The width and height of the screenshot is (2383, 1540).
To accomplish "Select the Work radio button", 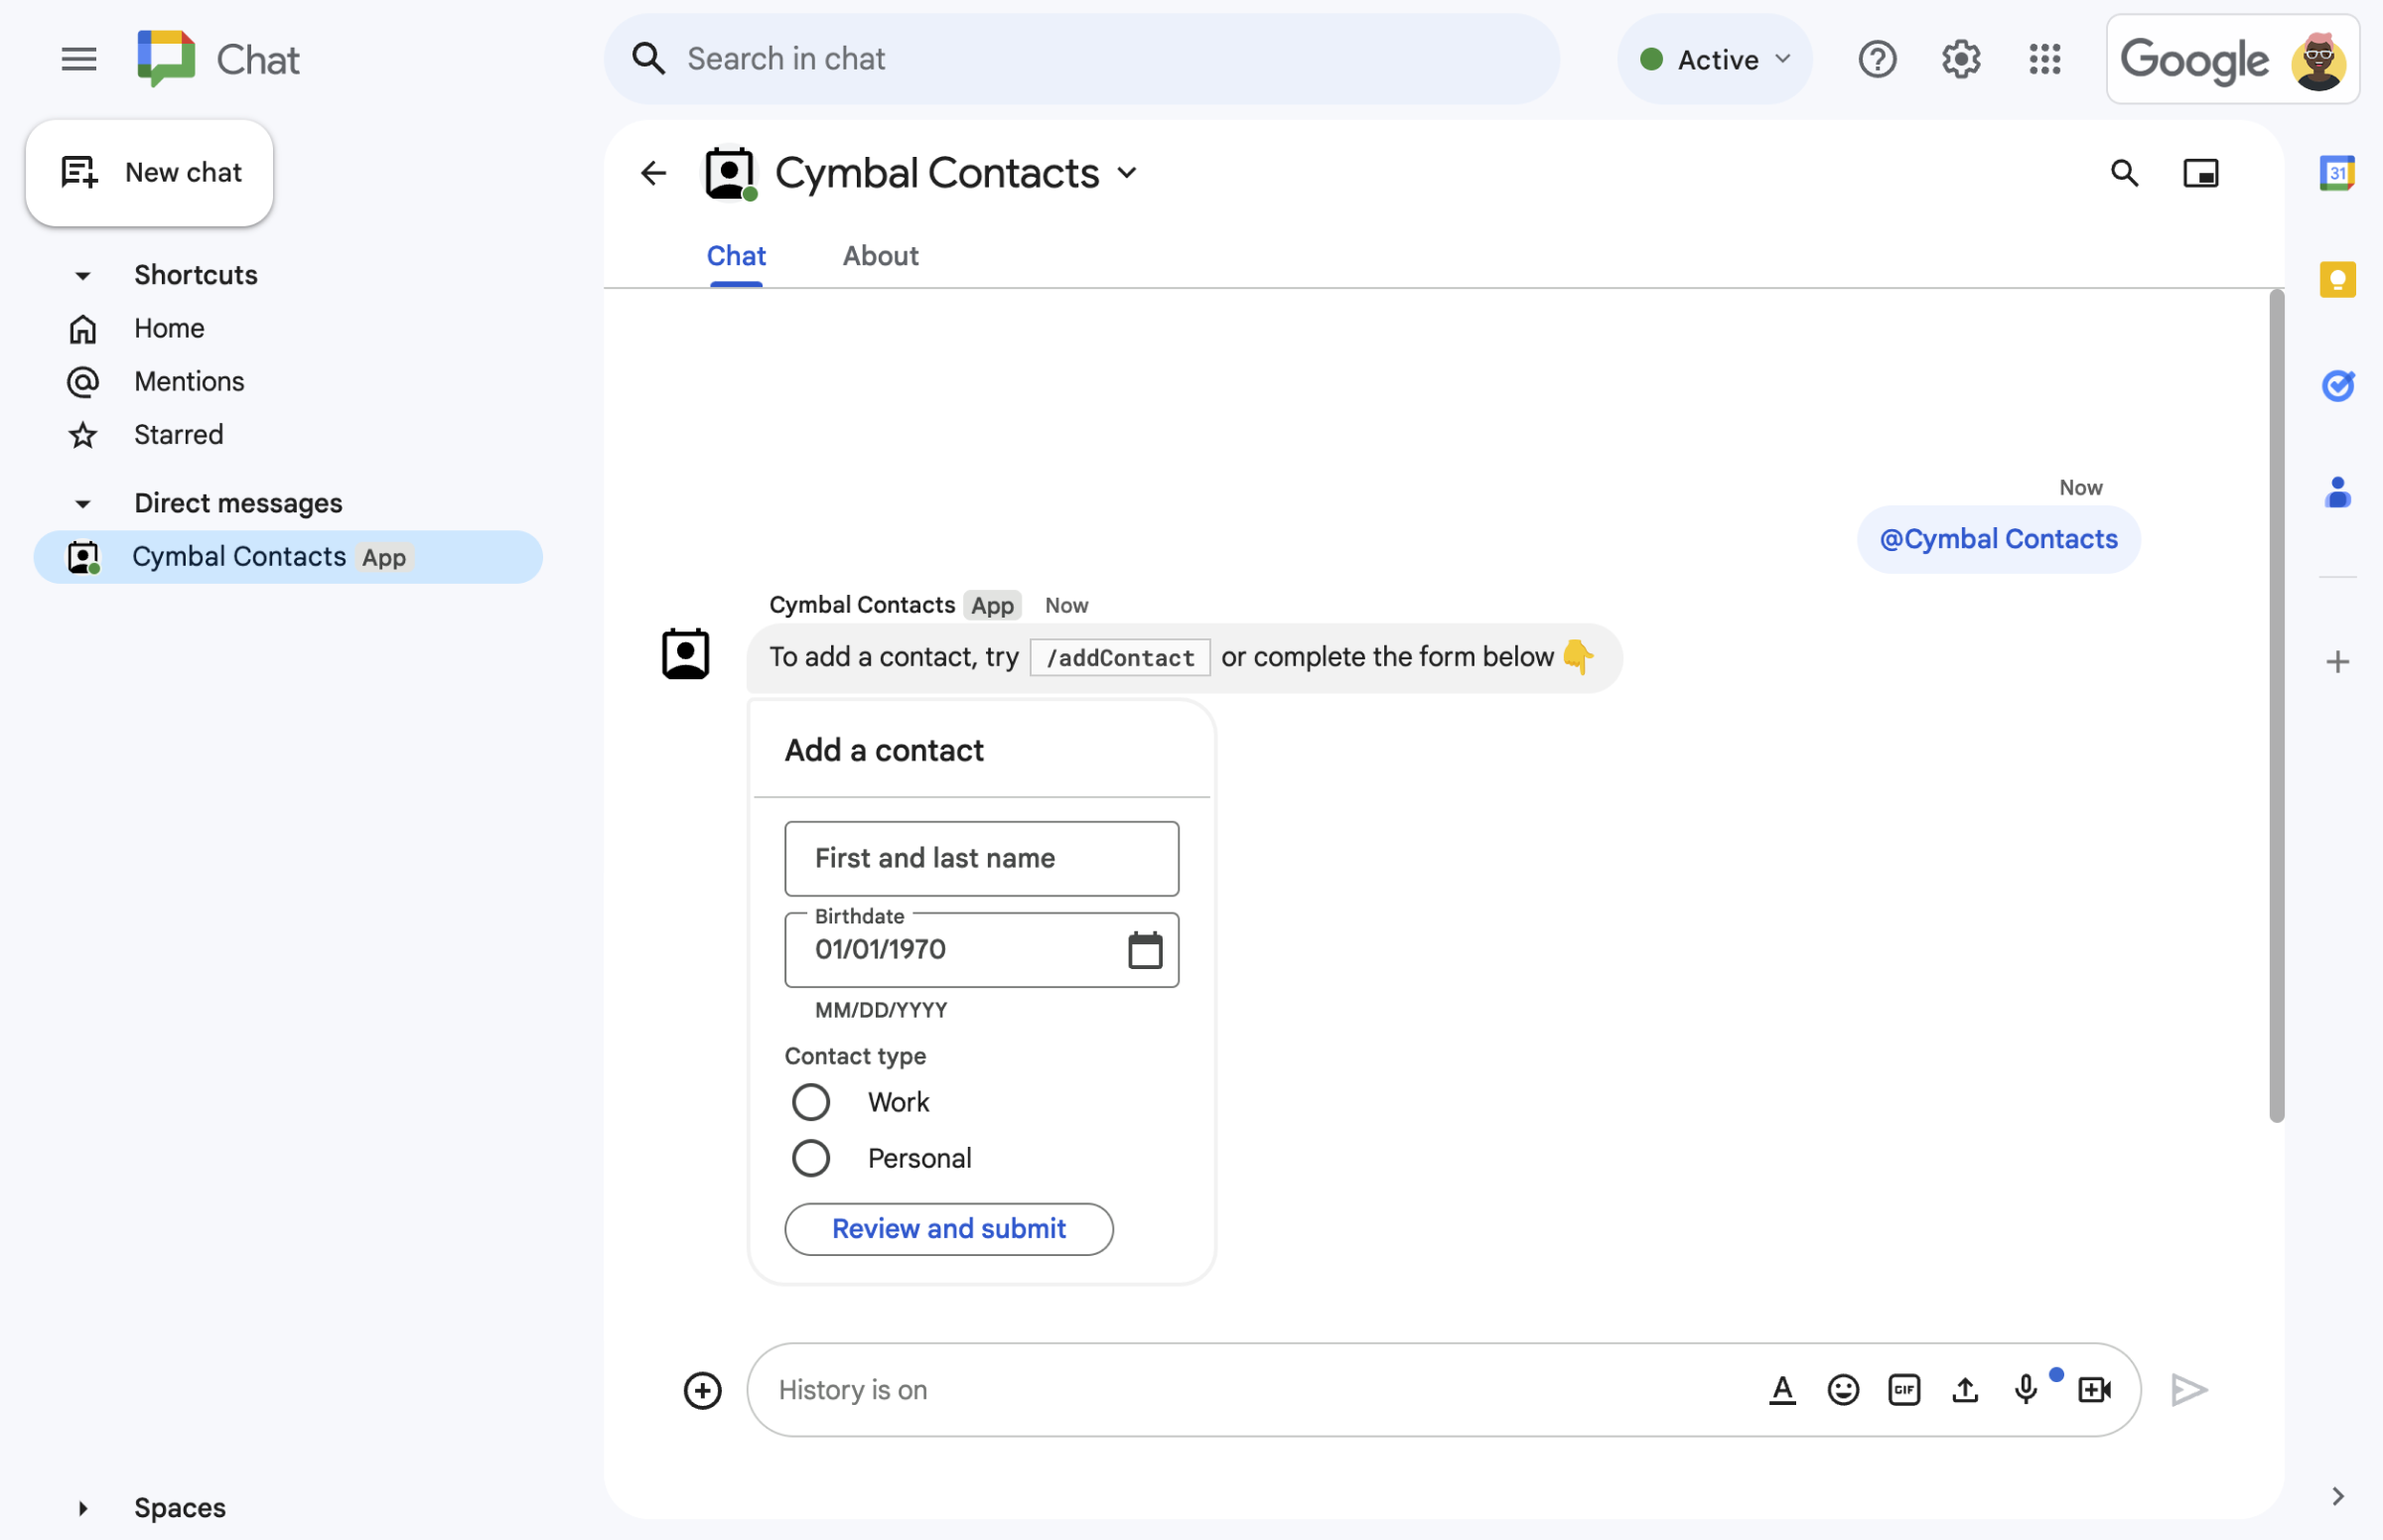I will click(x=807, y=1101).
